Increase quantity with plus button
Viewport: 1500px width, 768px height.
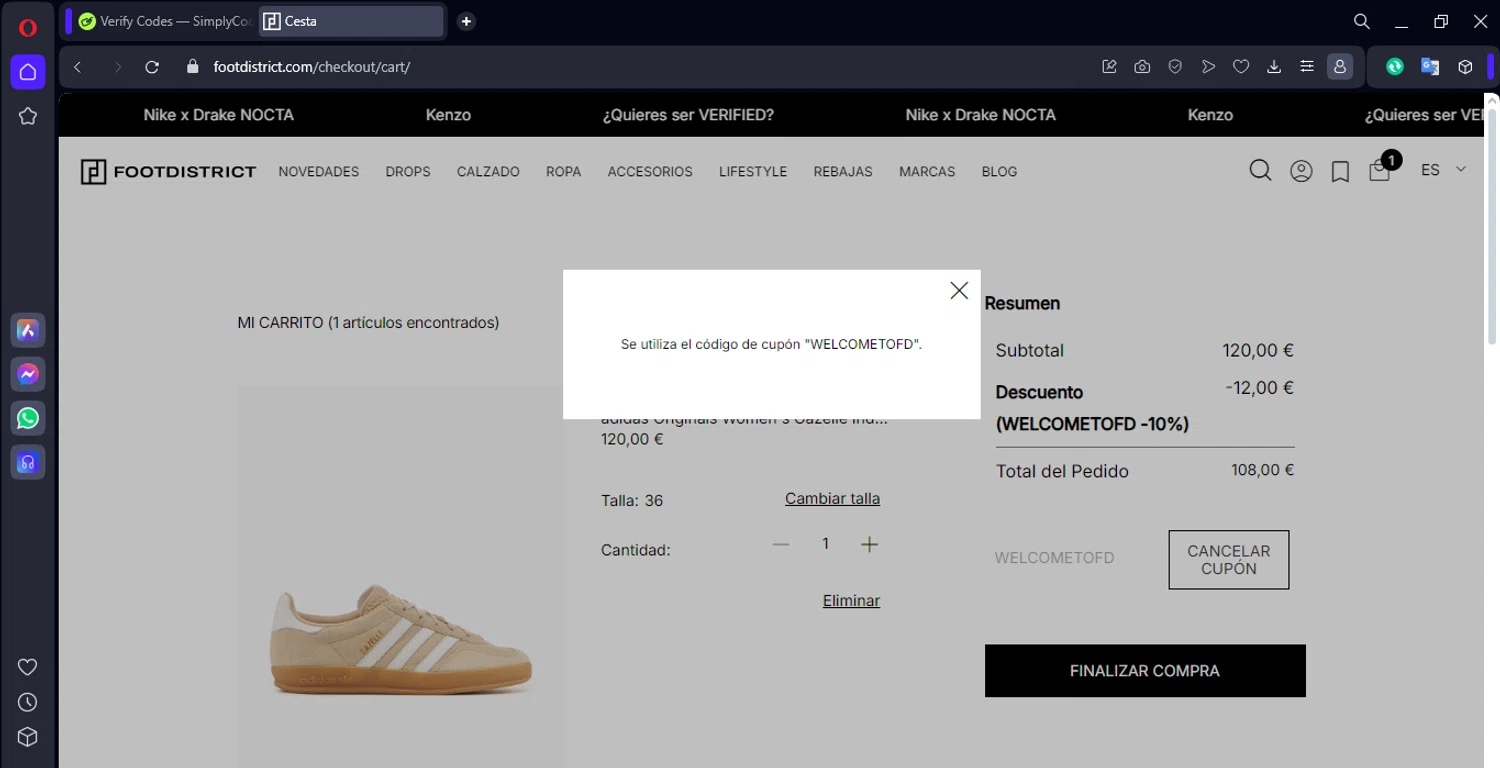869,544
